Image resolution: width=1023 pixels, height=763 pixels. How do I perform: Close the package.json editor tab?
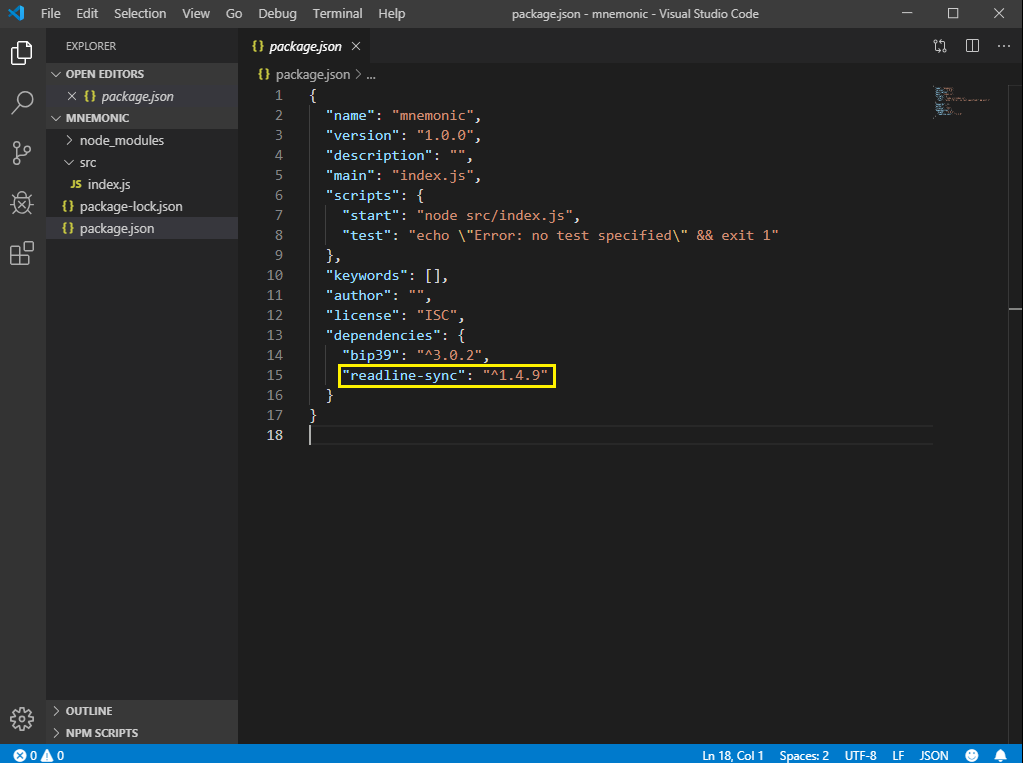356,46
